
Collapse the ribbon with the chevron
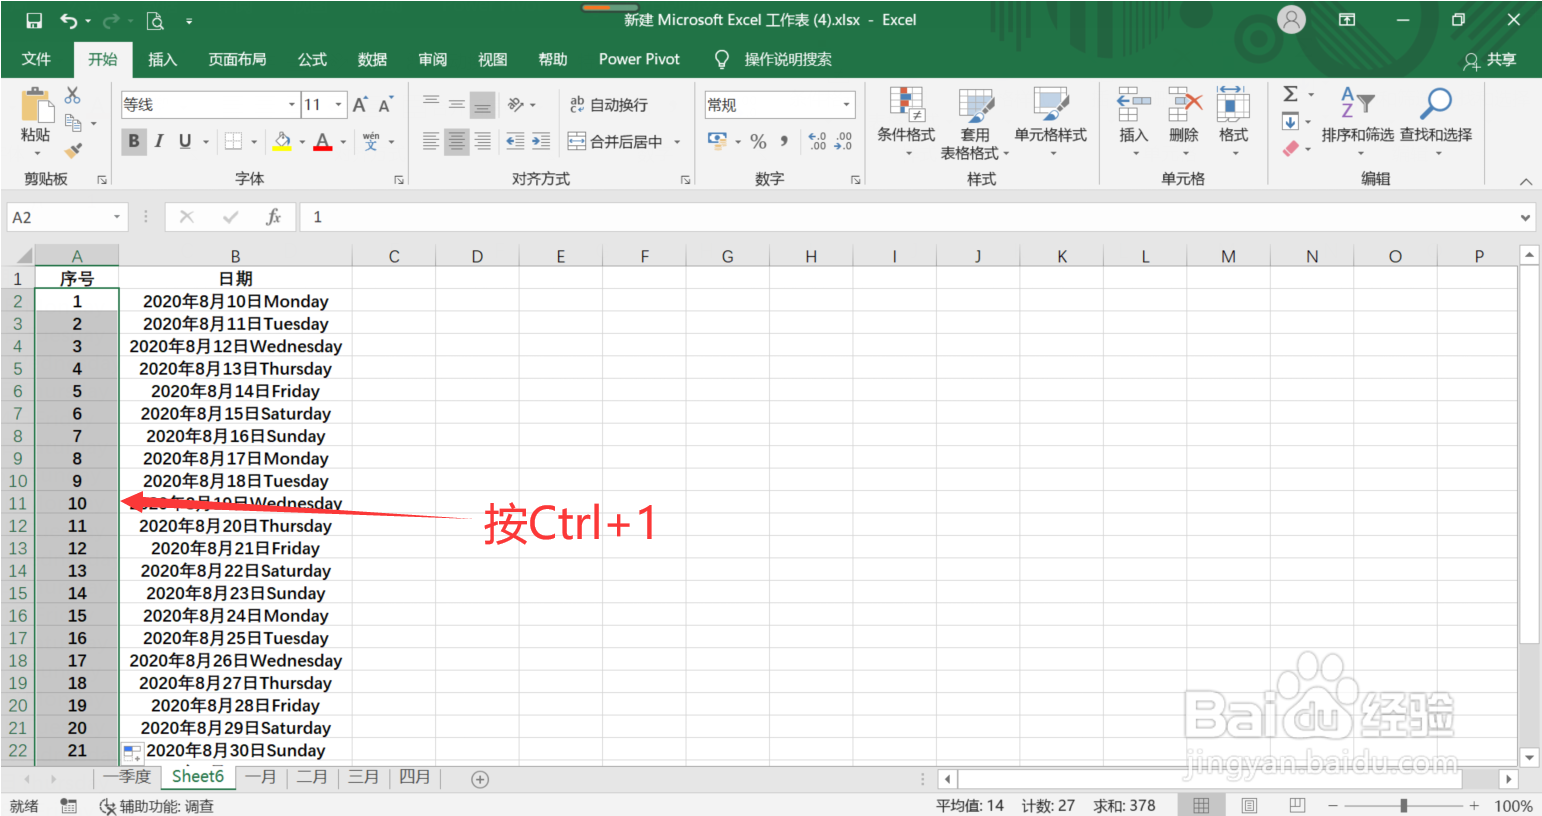(1526, 181)
